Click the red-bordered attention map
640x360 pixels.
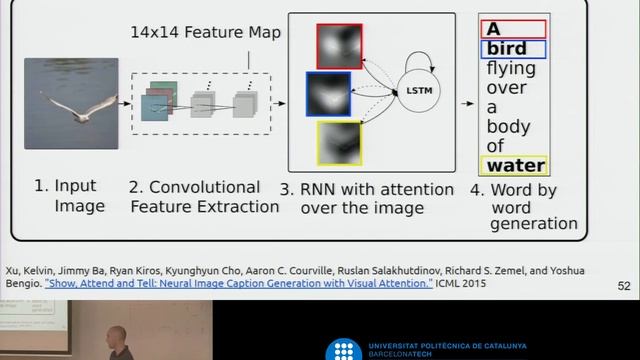339,46
